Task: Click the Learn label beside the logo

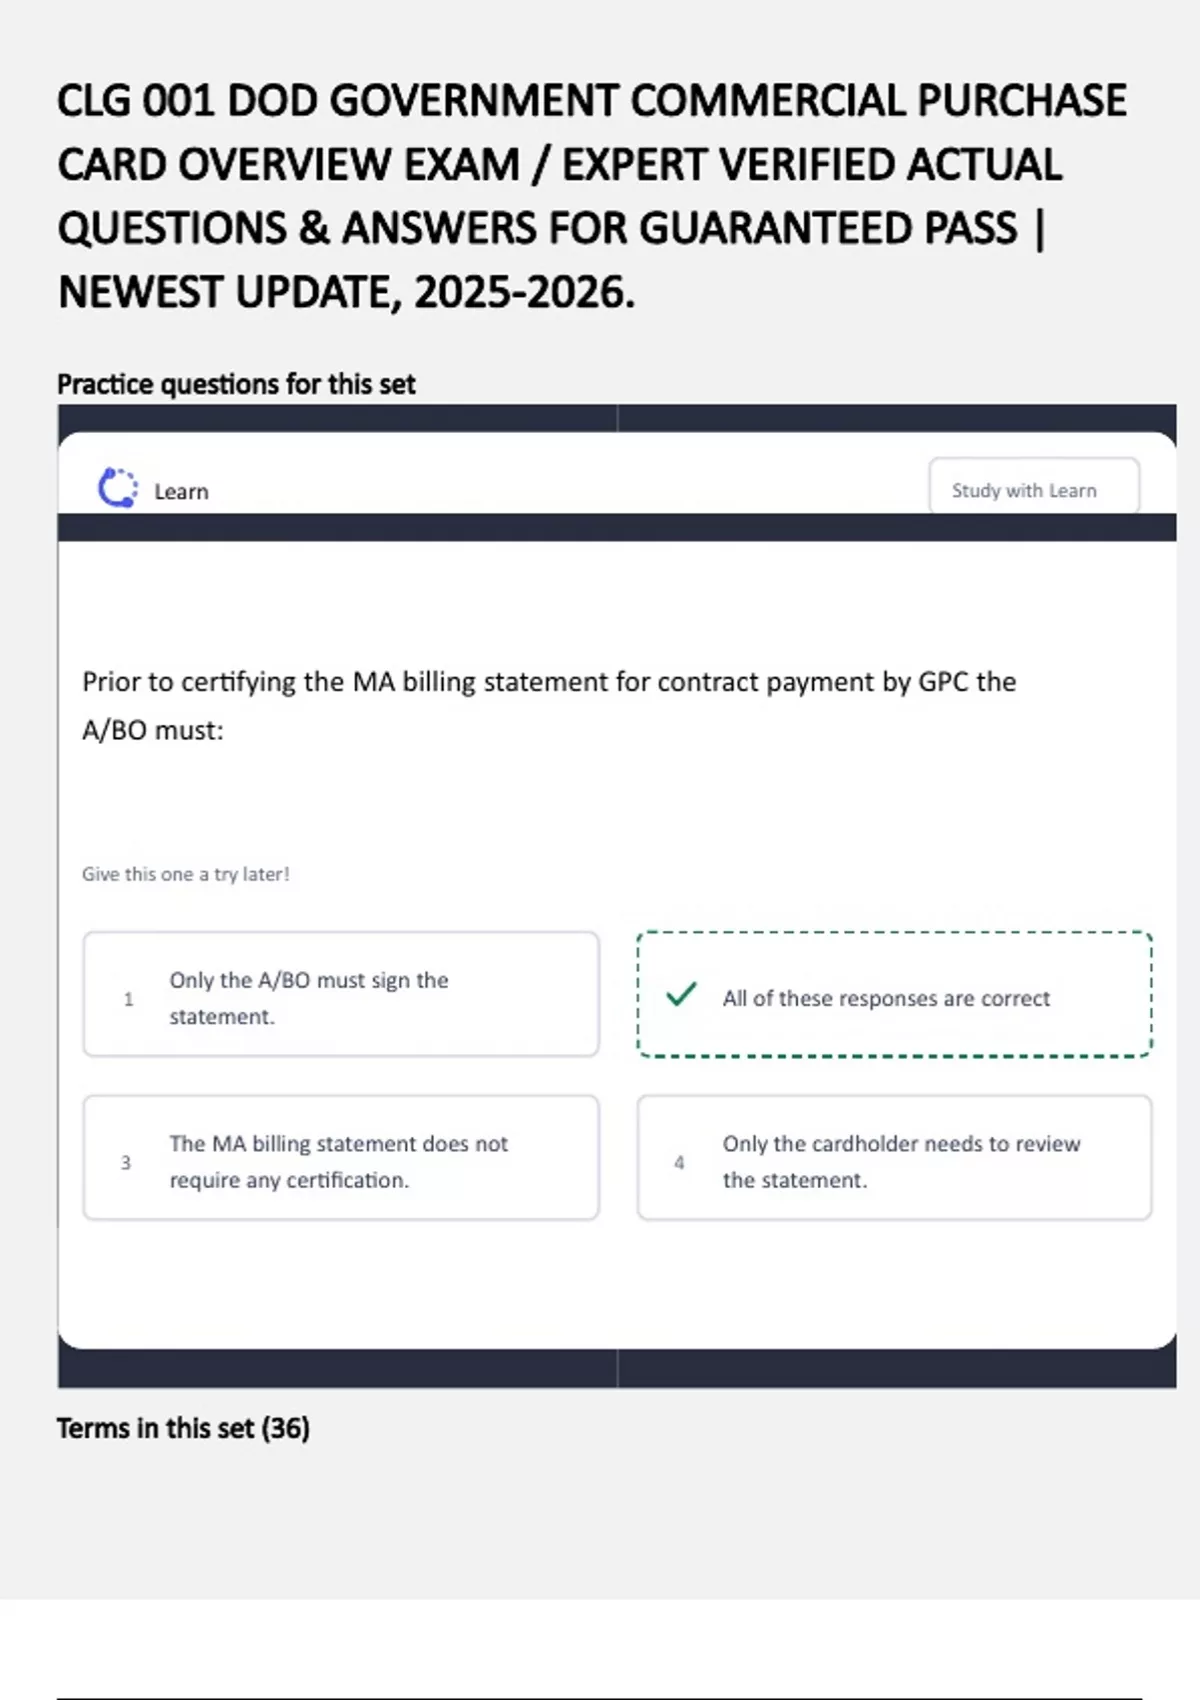Action: (181, 492)
